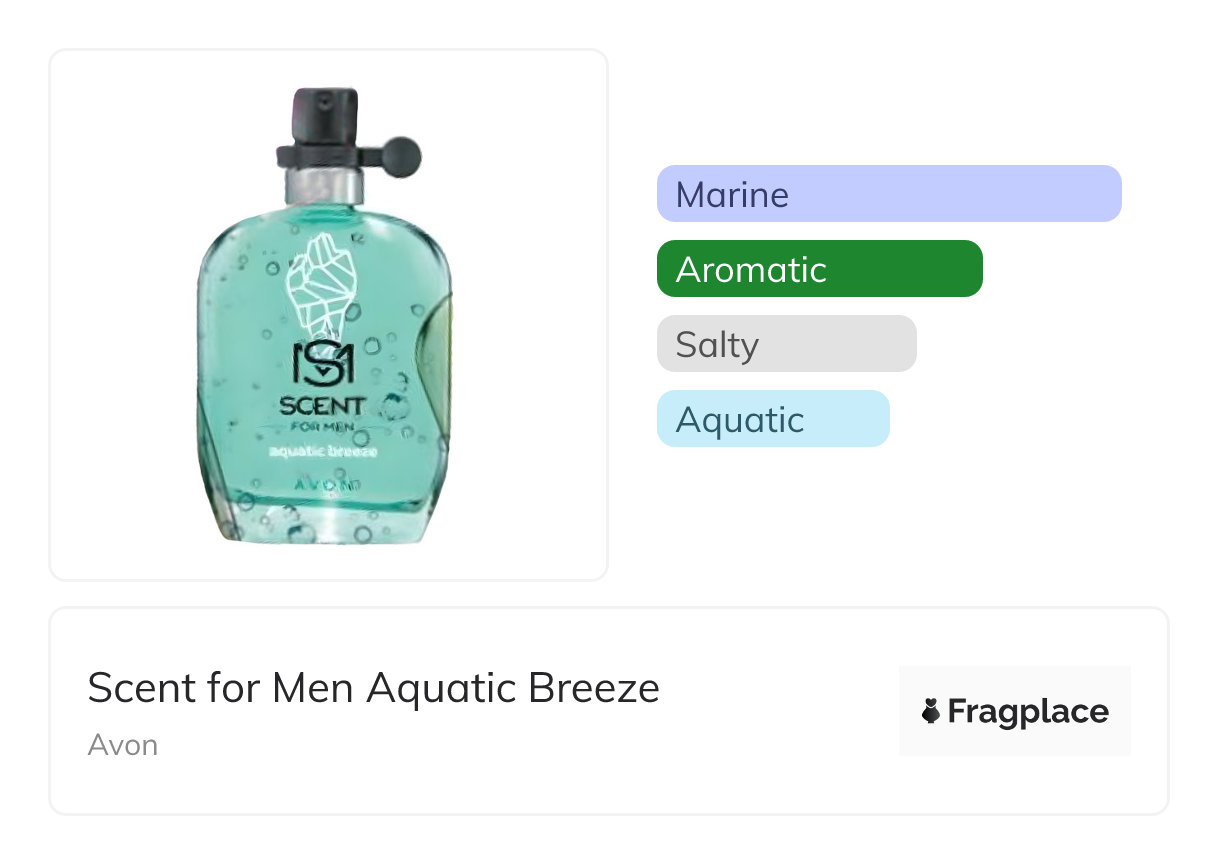Select the green Aromatic accord bar
The width and height of the screenshot is (1218, 864).
click(x=819, y=269)
